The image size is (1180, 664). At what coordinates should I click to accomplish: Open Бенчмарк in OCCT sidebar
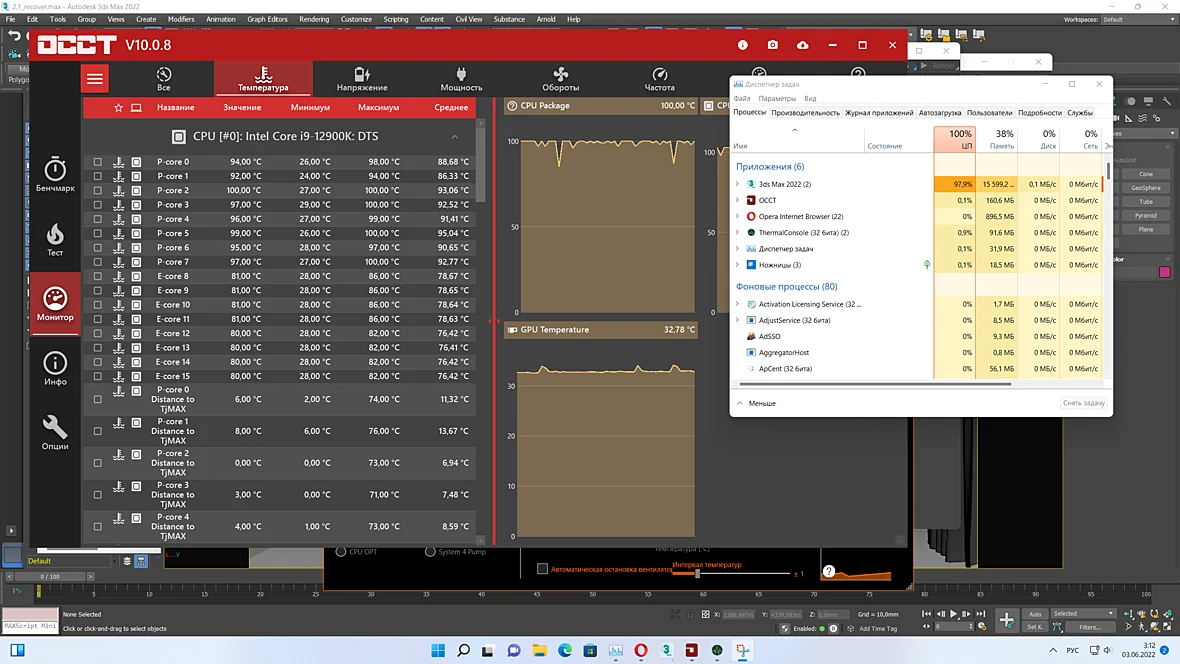tap(55, 175)
